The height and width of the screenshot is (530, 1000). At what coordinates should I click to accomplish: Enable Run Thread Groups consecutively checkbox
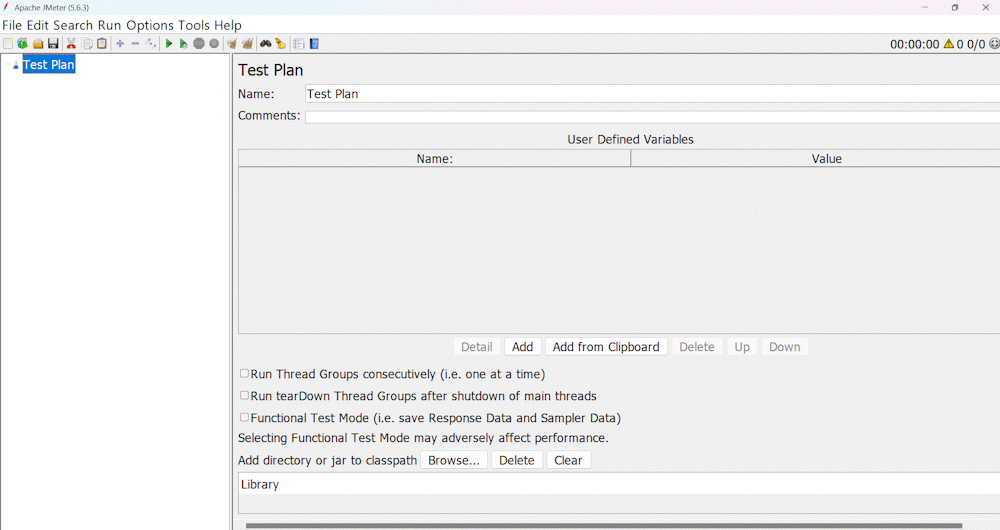pos(244,374)
